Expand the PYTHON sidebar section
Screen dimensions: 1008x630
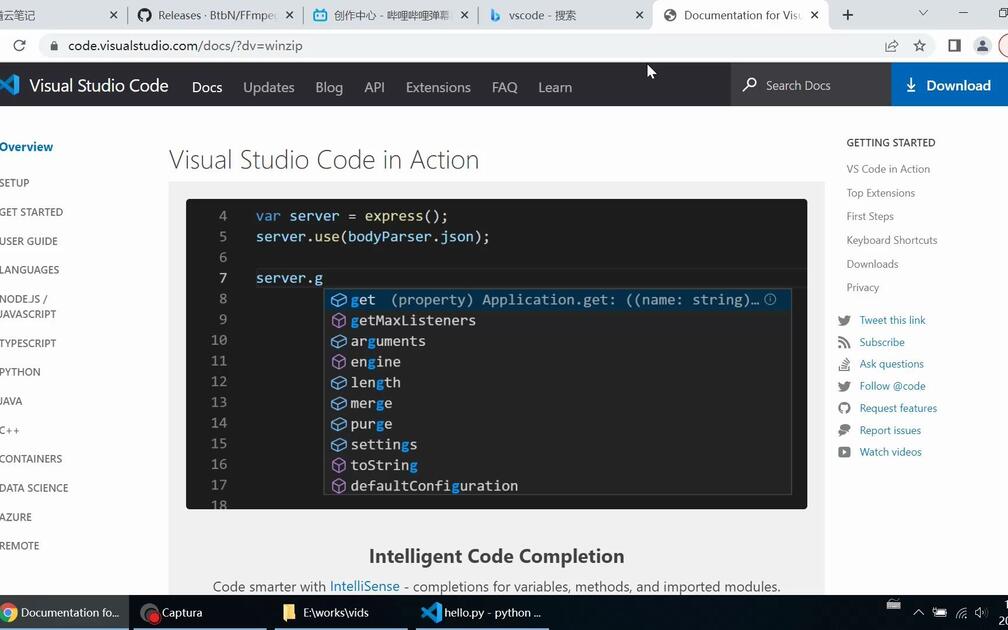[21, 372]
